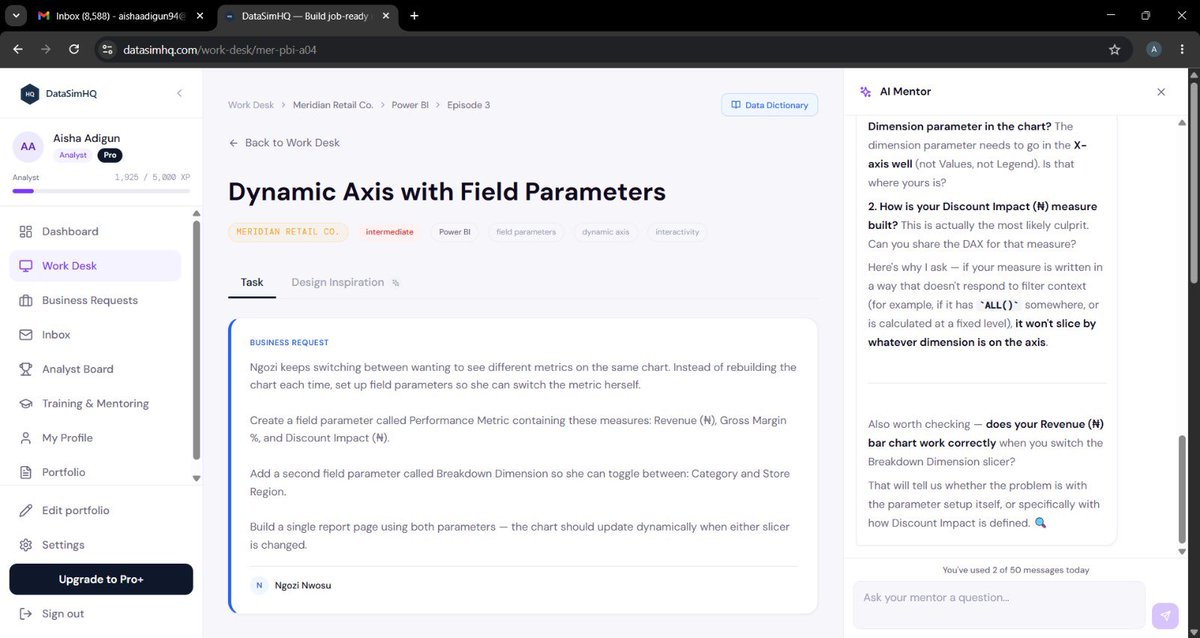
Task: Open Edit portfolio
Action: (x=100, y=511)
